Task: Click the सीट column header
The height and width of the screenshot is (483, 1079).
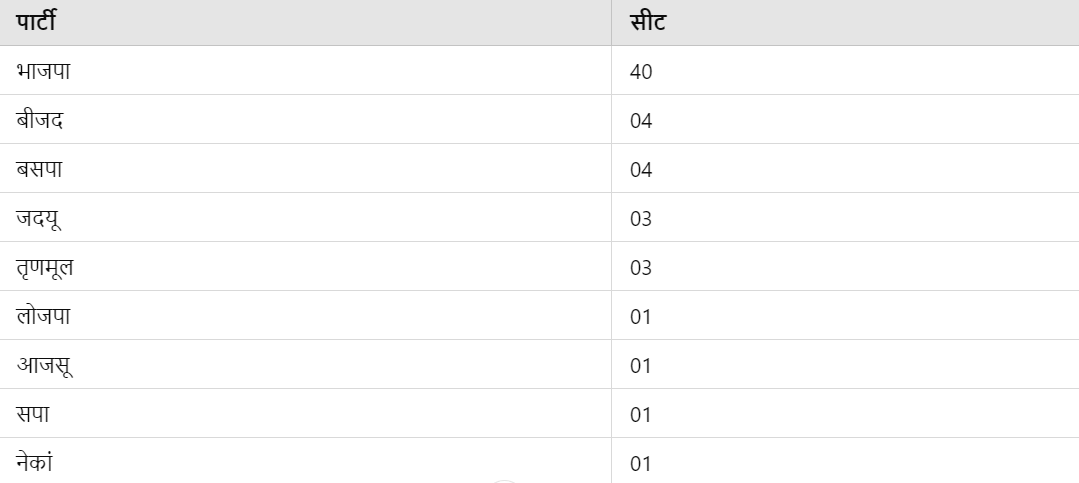Action: click(845, 23)
